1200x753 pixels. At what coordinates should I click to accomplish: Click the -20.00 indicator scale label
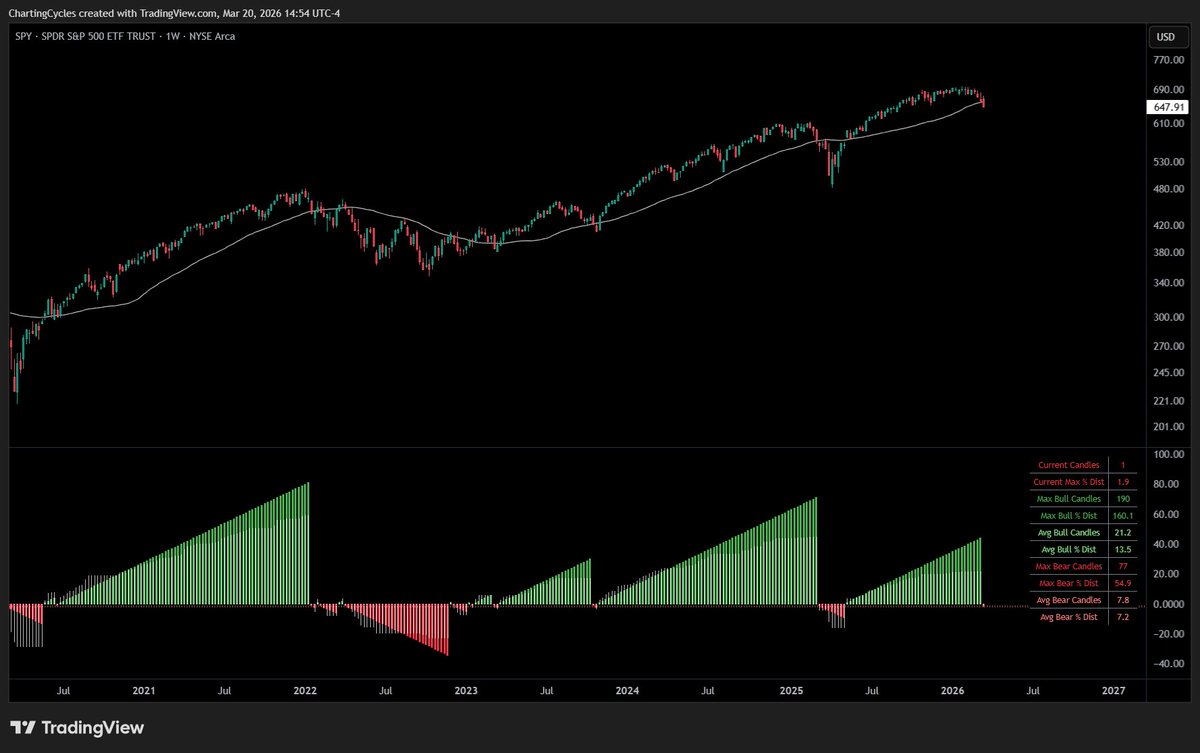click(x=1168, y=635)
